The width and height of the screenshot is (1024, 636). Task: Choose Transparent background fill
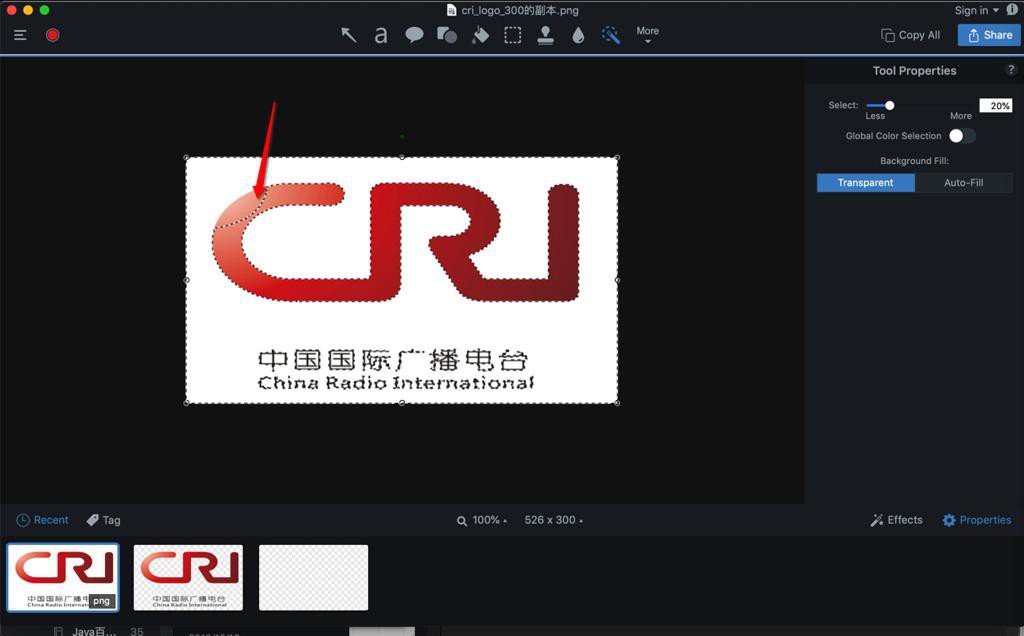[x=865, y=183]
